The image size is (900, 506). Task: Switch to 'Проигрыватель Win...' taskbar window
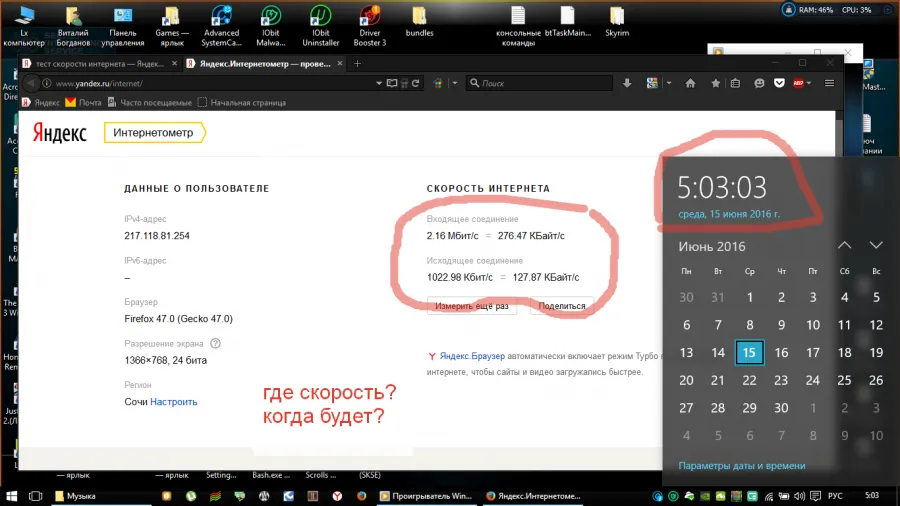tap(426, 496)
